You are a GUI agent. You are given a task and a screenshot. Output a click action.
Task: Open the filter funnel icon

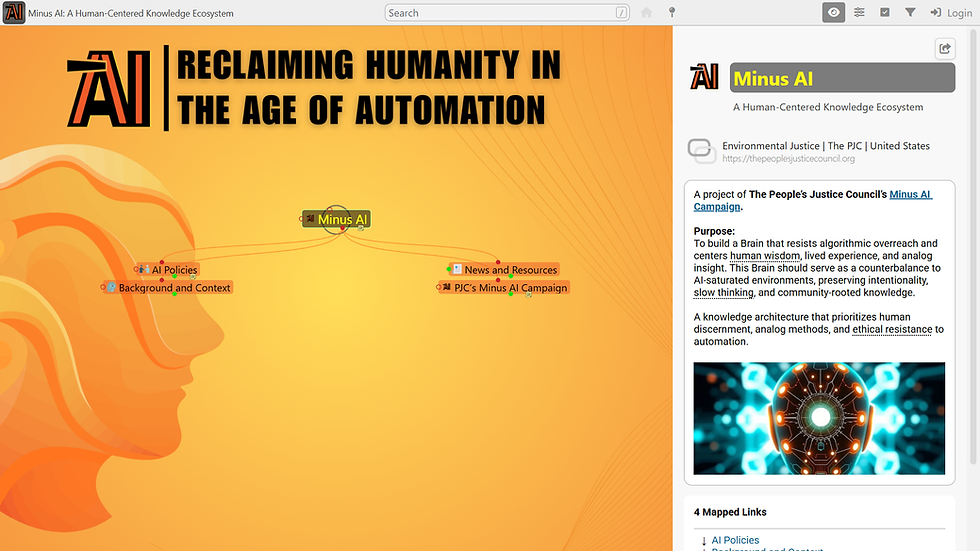click(x=910, y=12)
